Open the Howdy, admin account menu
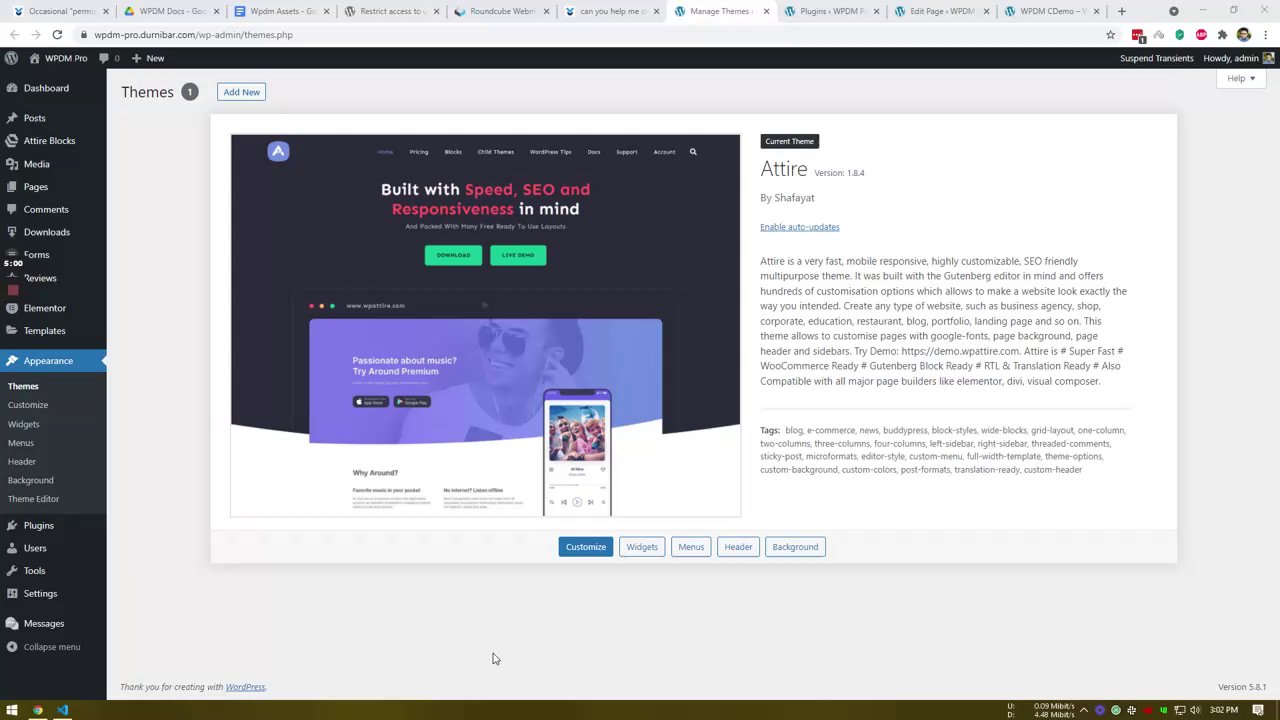 [x=1238, y=58]
